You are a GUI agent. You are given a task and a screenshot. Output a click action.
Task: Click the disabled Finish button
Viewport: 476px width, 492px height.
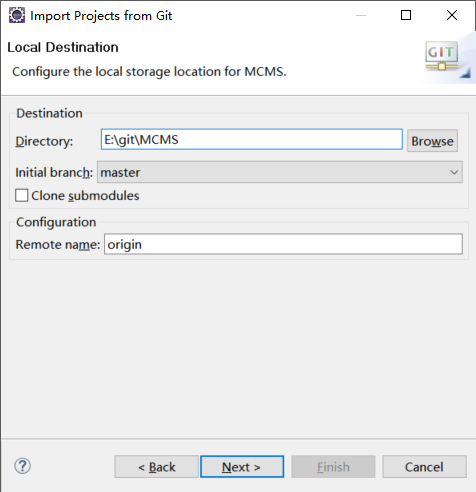click(x=333, y=467)
